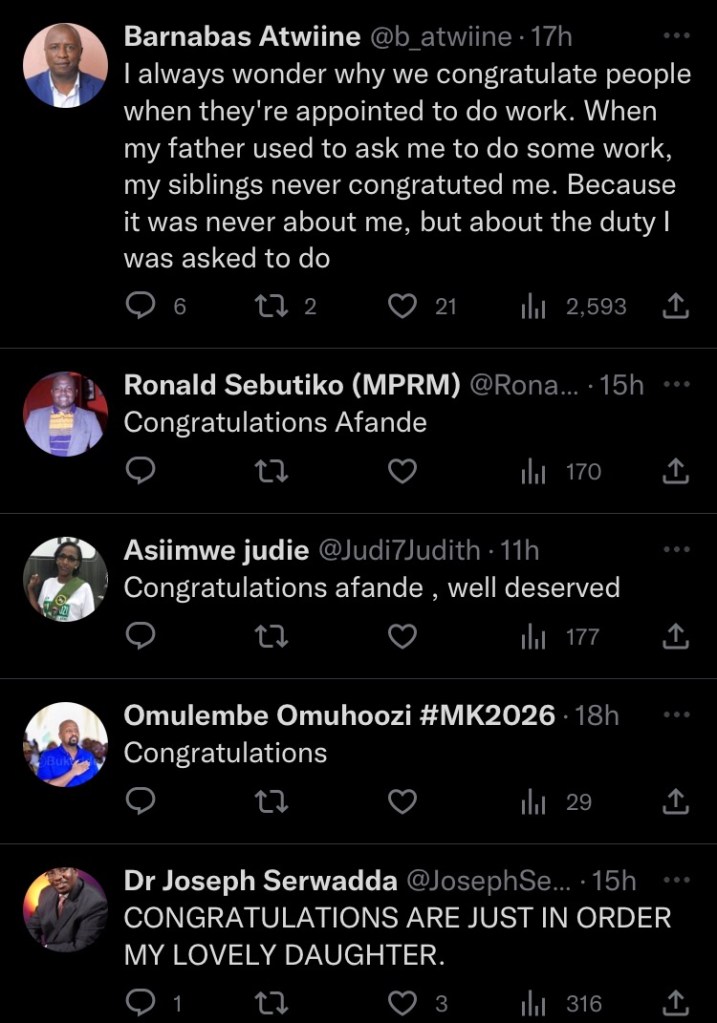
Task: Reply to Omulembe Omuhoozi's Congratulations tweet
Action: tap(142, 801)
